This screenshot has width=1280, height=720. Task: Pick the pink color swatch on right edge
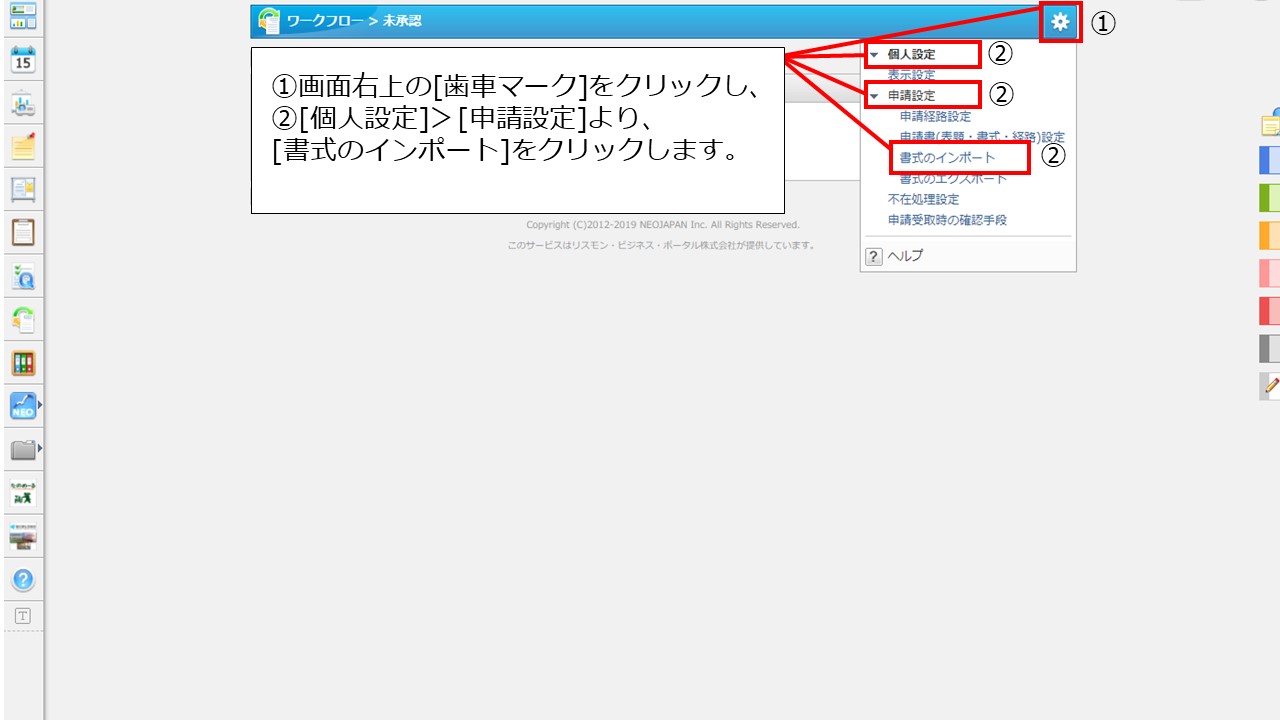coord(1270,273)
